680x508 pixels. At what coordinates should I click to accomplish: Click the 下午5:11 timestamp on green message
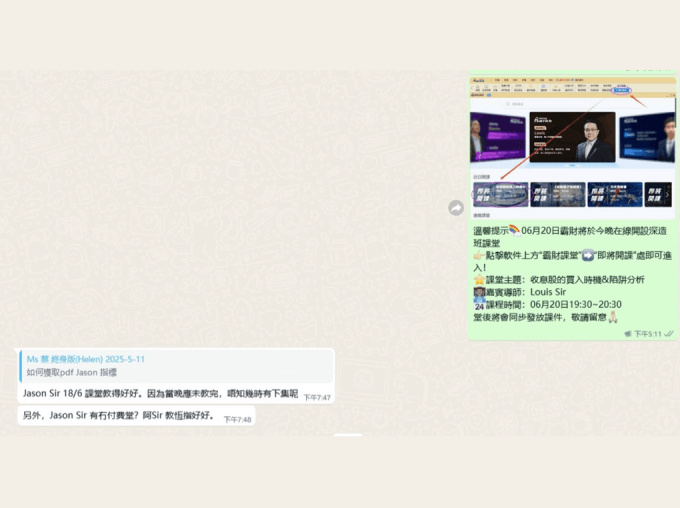tap(647, 334)
